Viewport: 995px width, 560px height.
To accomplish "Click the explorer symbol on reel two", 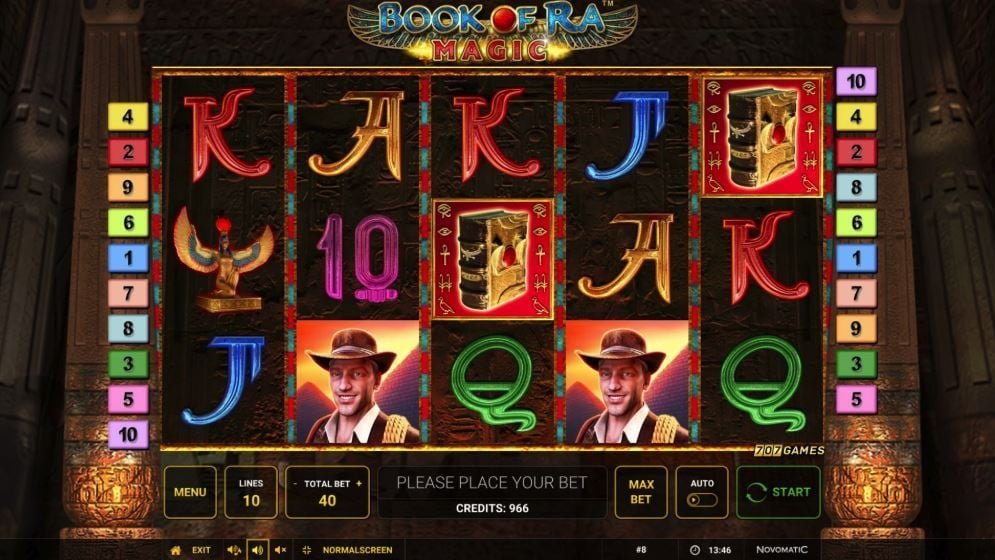I will tap(358, 382).
